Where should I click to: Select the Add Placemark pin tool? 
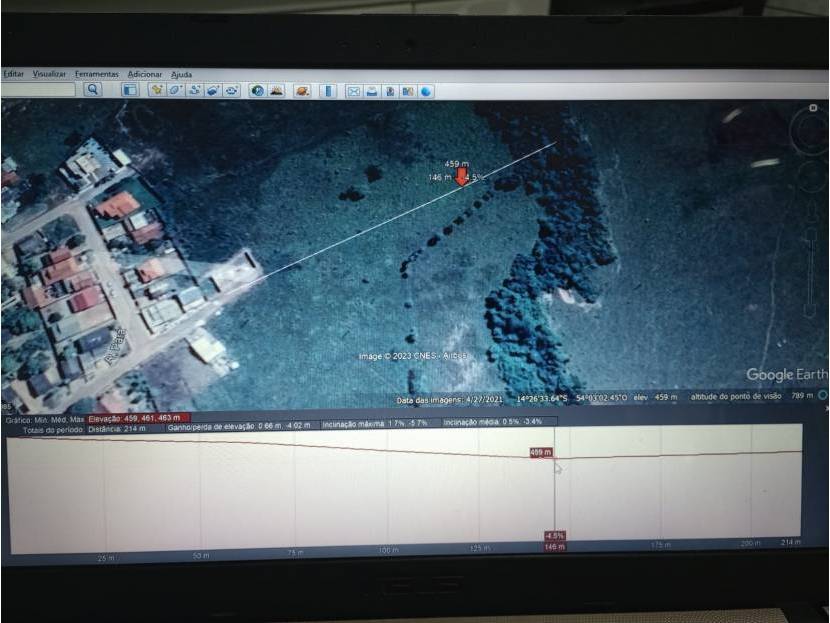tap(157, 90)
